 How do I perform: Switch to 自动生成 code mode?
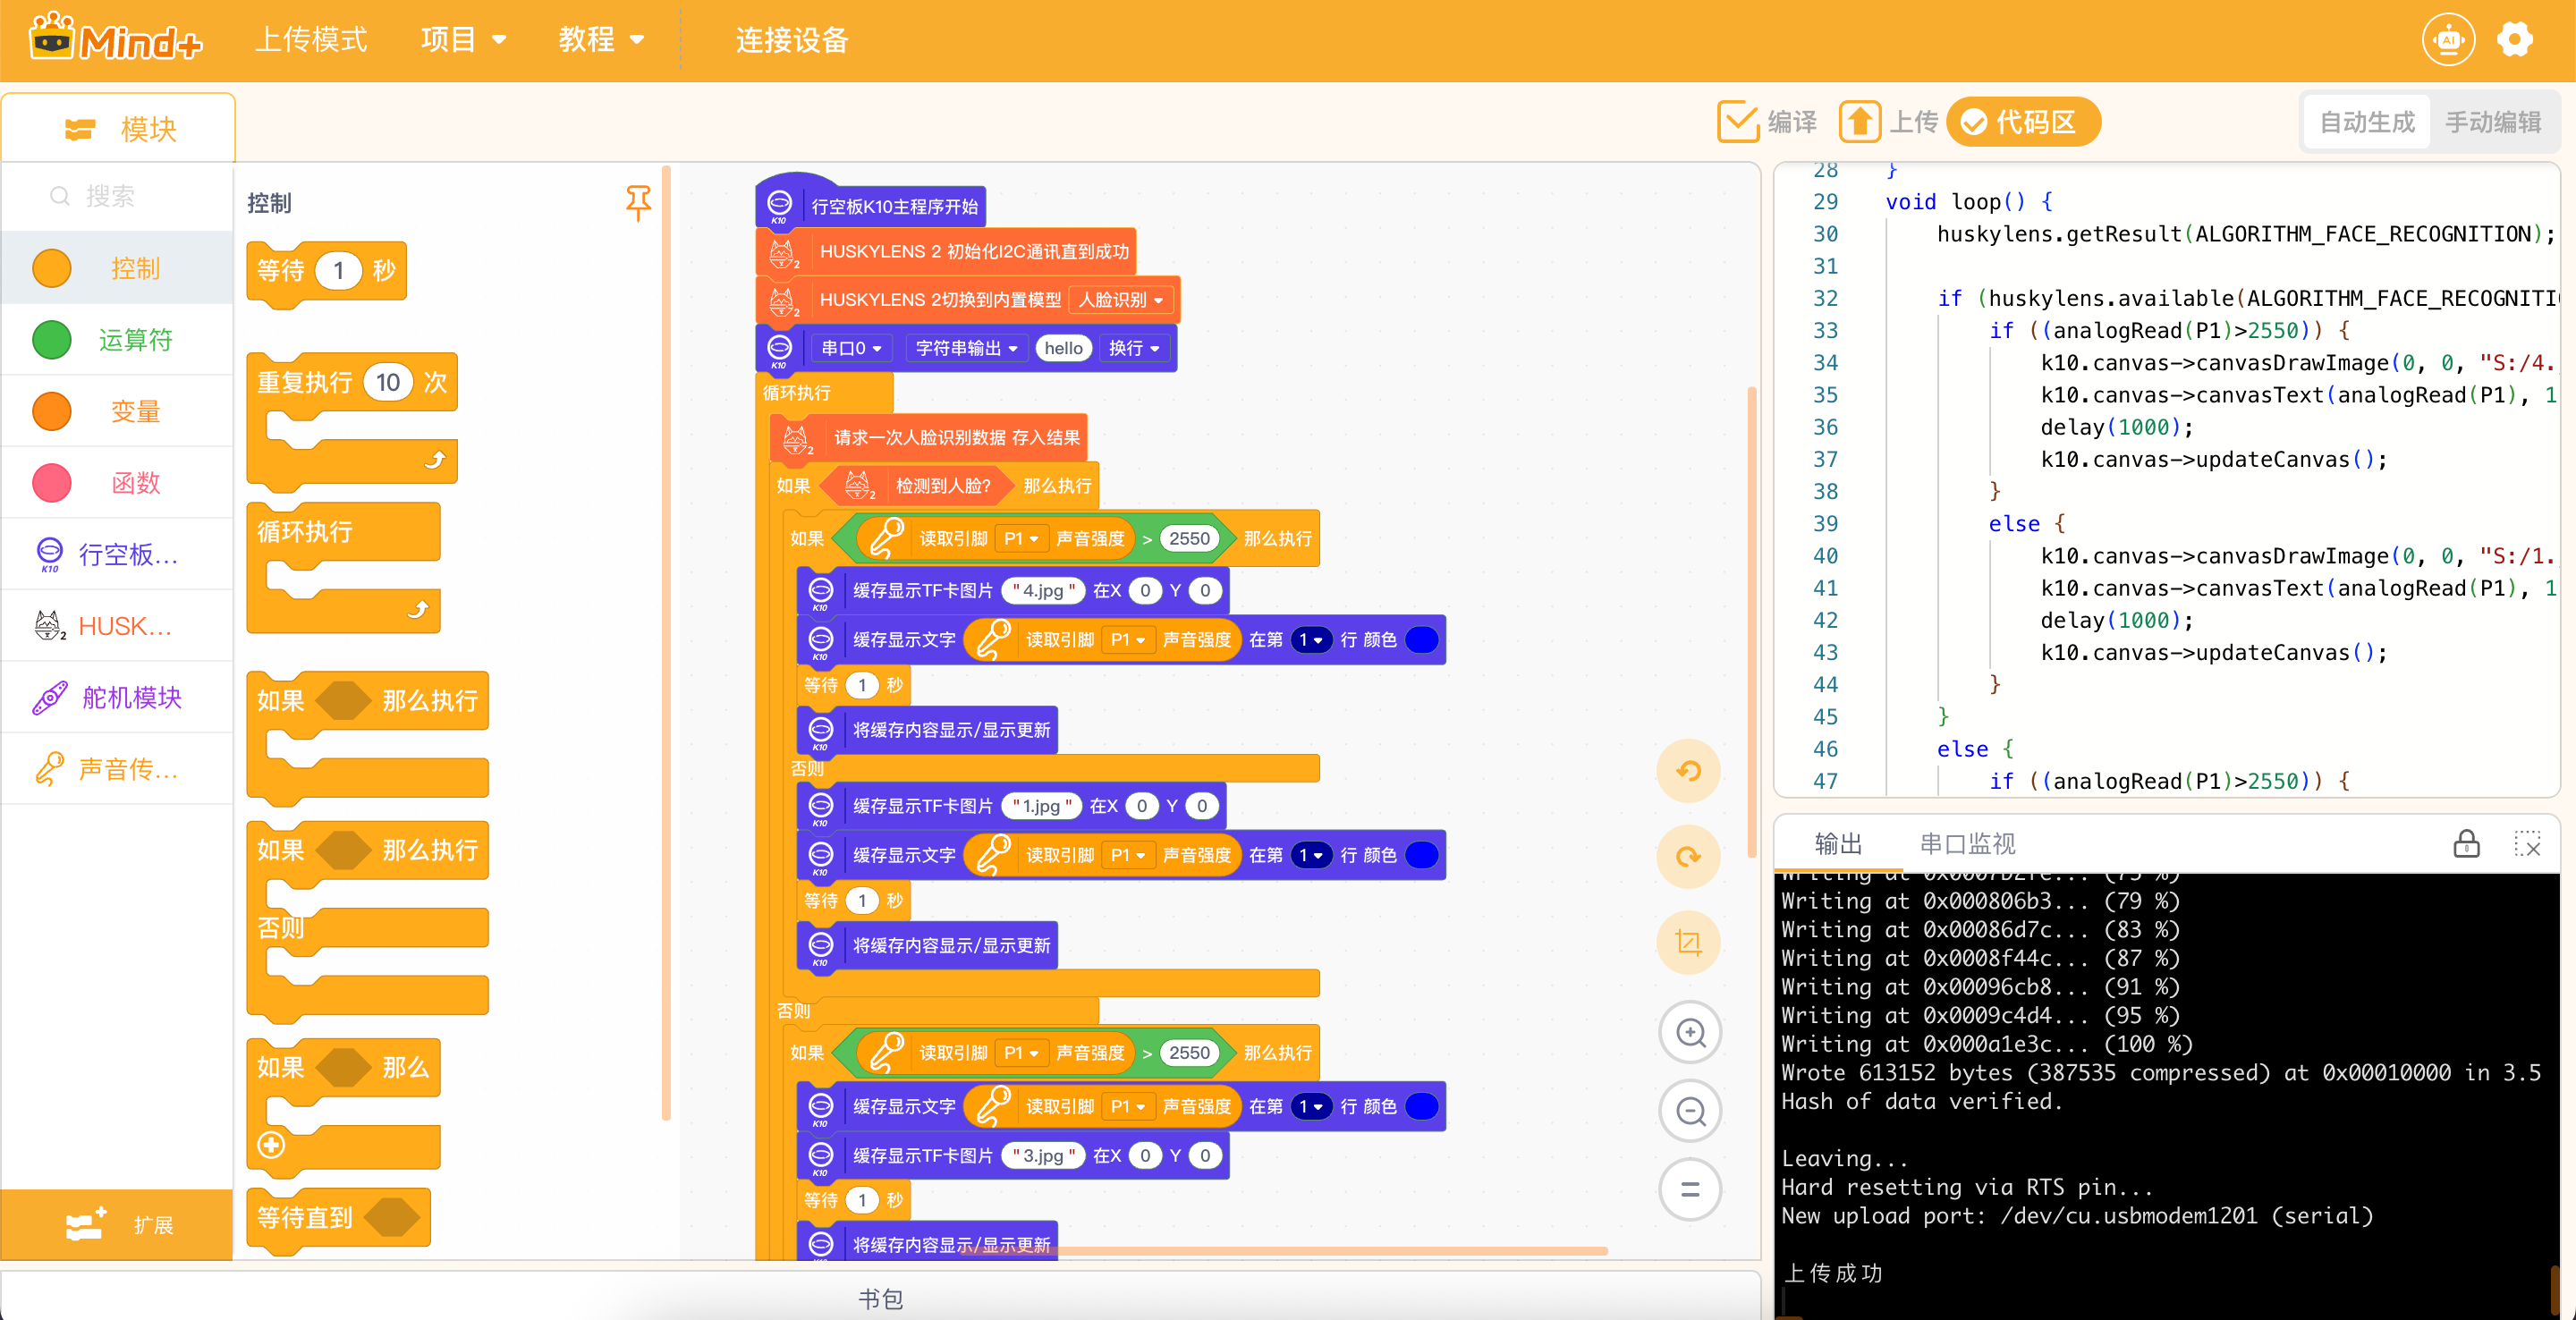click(x=2366, y=122)
